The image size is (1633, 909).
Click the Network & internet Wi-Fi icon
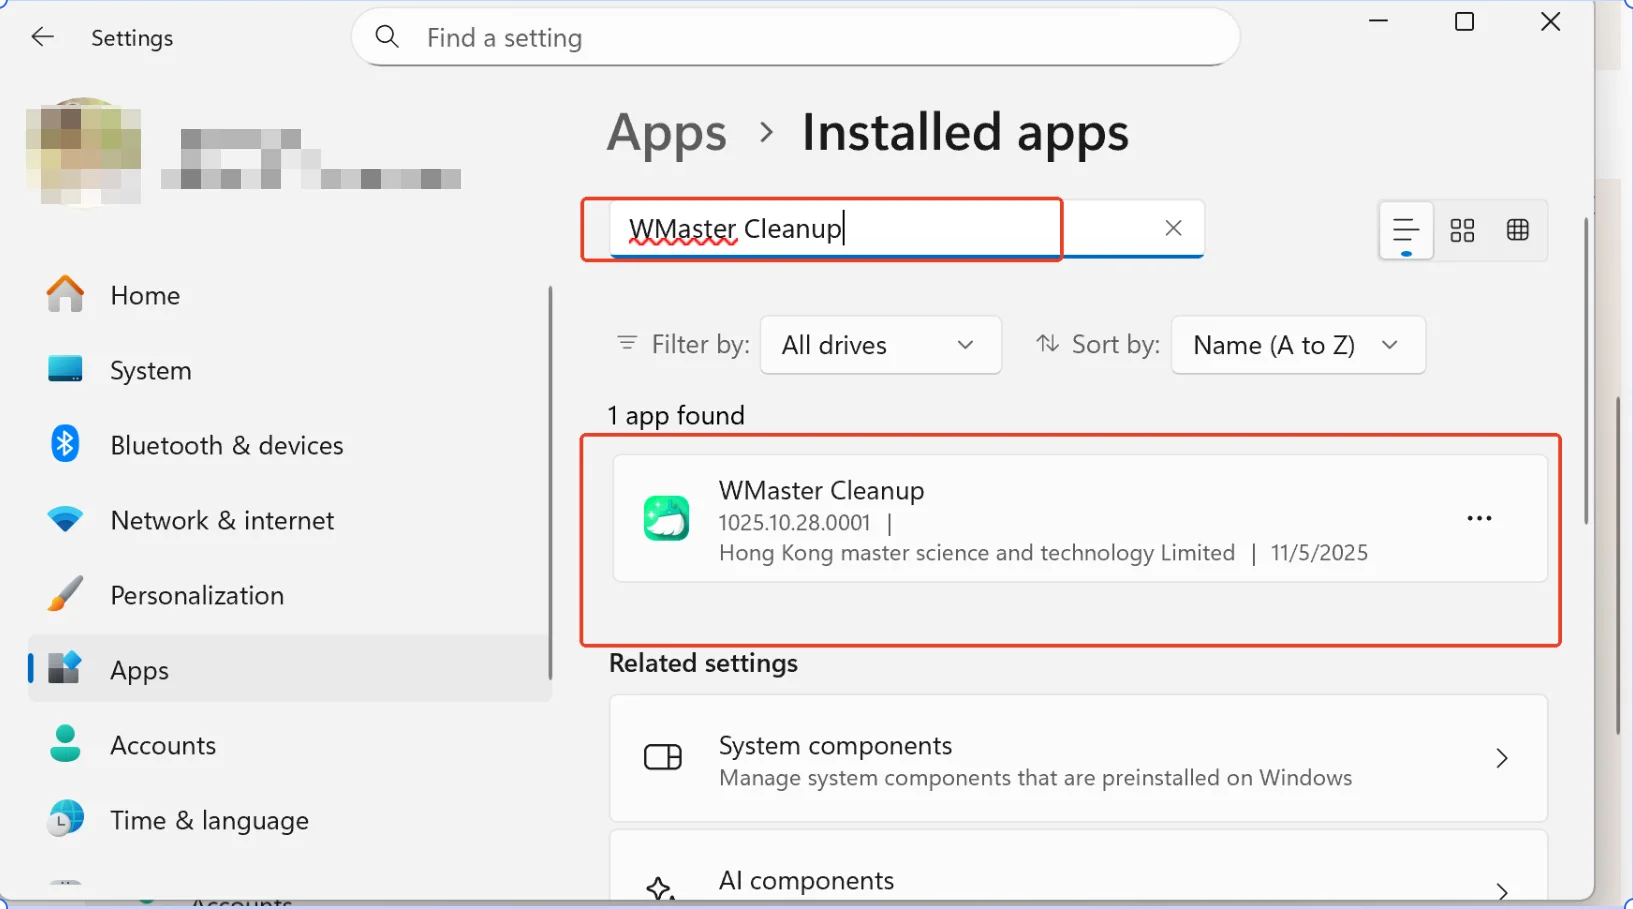[64, 519]
